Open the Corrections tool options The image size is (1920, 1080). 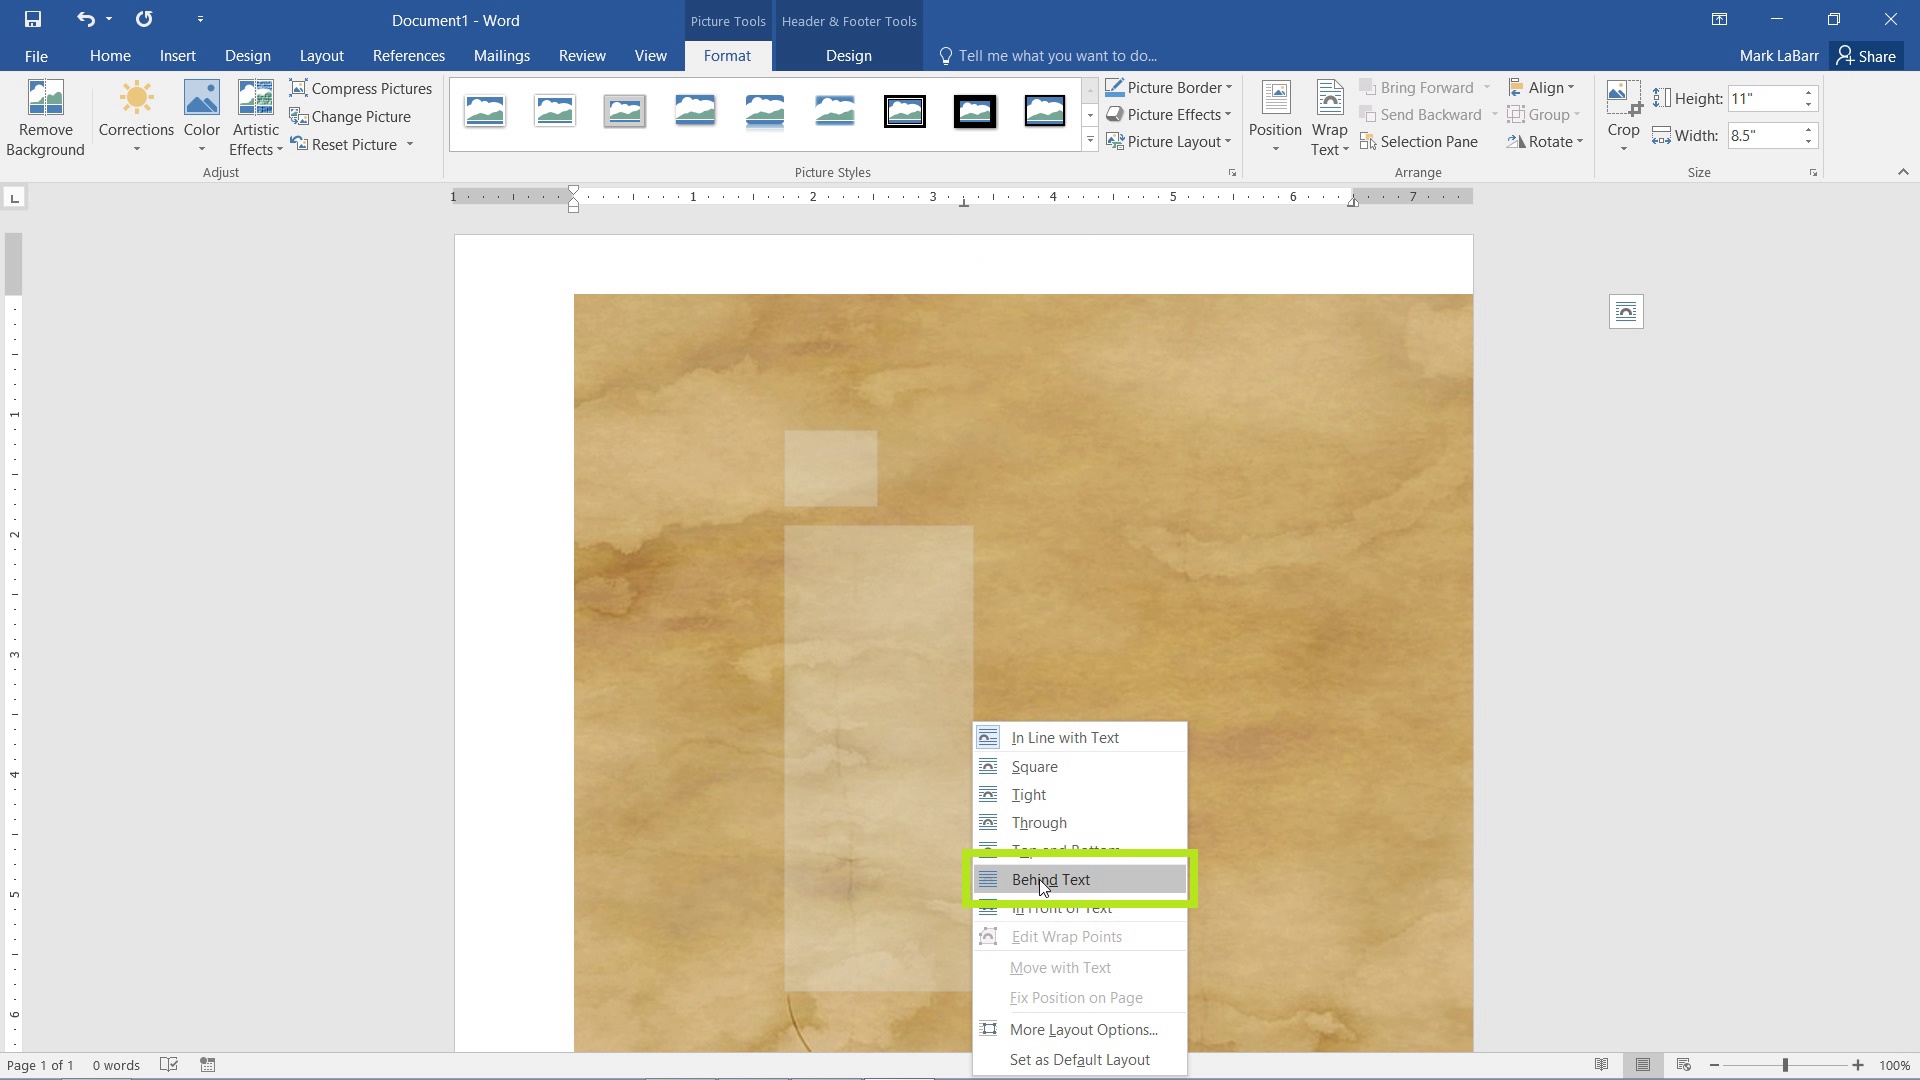click(x=135, y=117)
